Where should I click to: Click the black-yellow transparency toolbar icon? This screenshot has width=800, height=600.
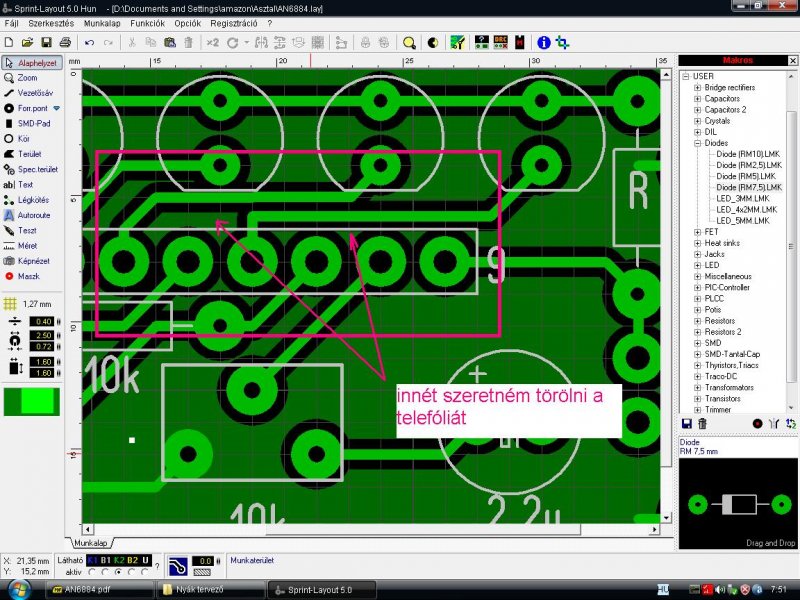433,43
